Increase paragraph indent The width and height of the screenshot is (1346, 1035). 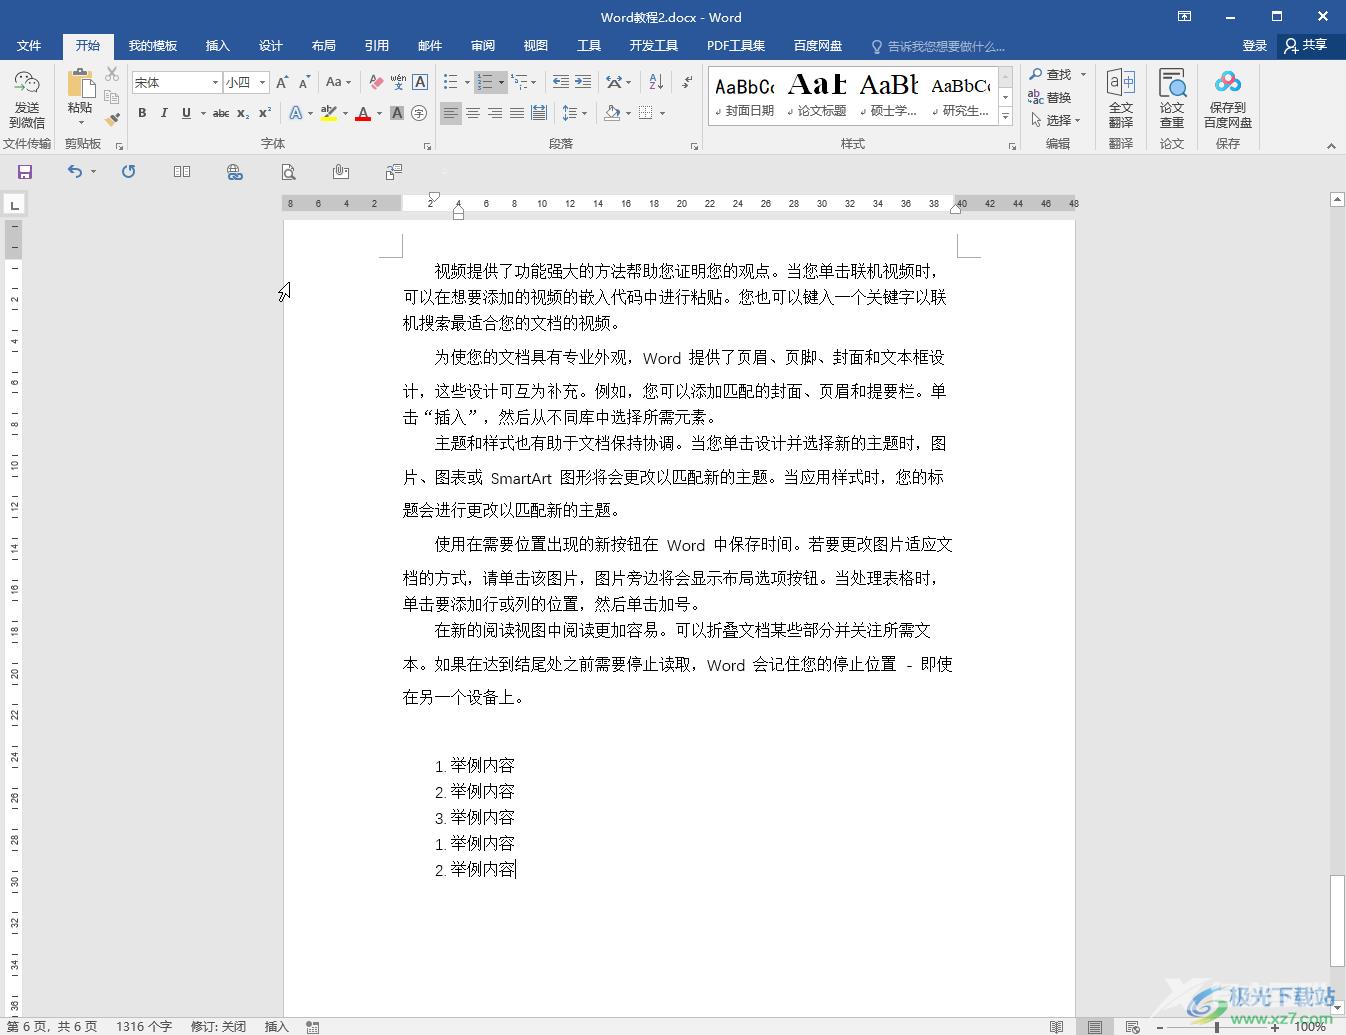583,82
